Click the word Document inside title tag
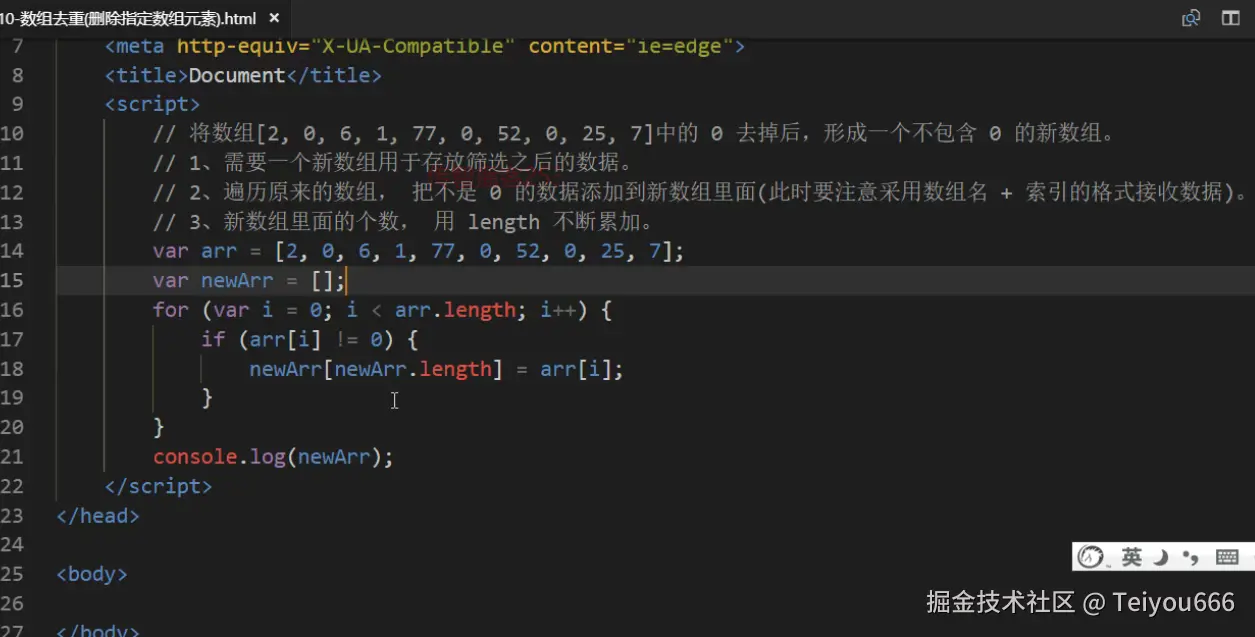 pyautogui.click(x=237, y=75)
